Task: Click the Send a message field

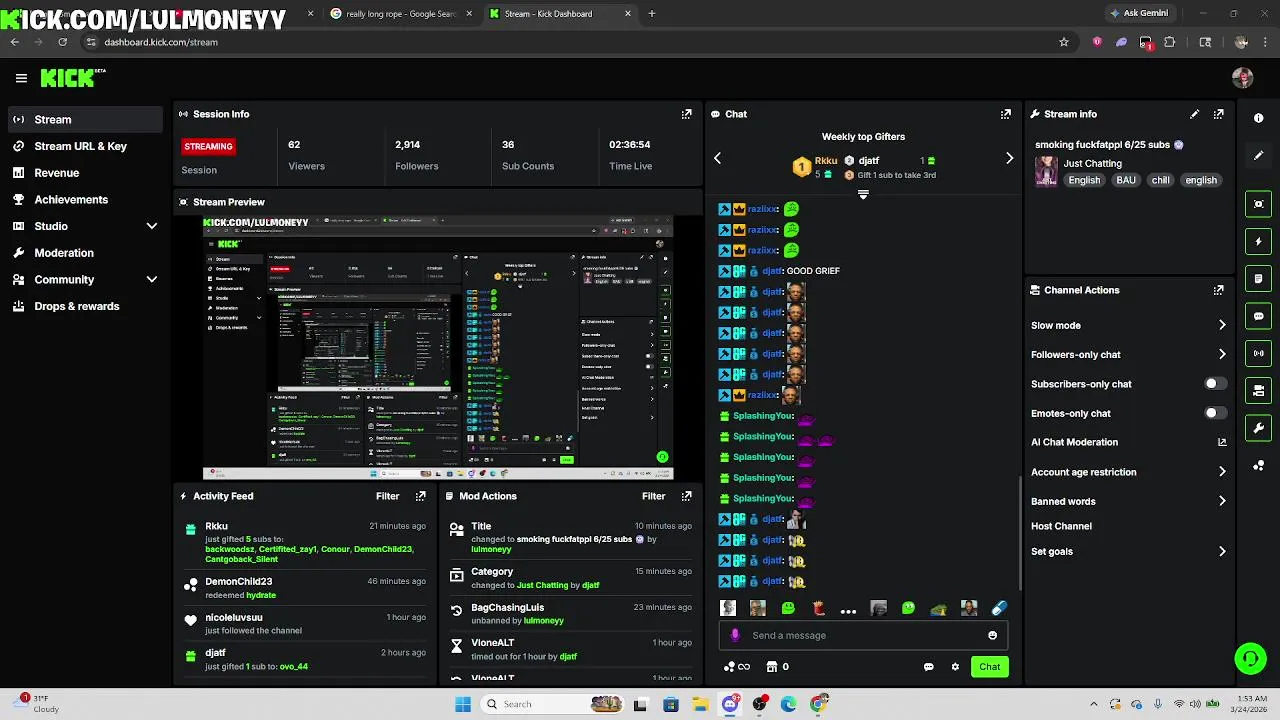Action: 862,635
